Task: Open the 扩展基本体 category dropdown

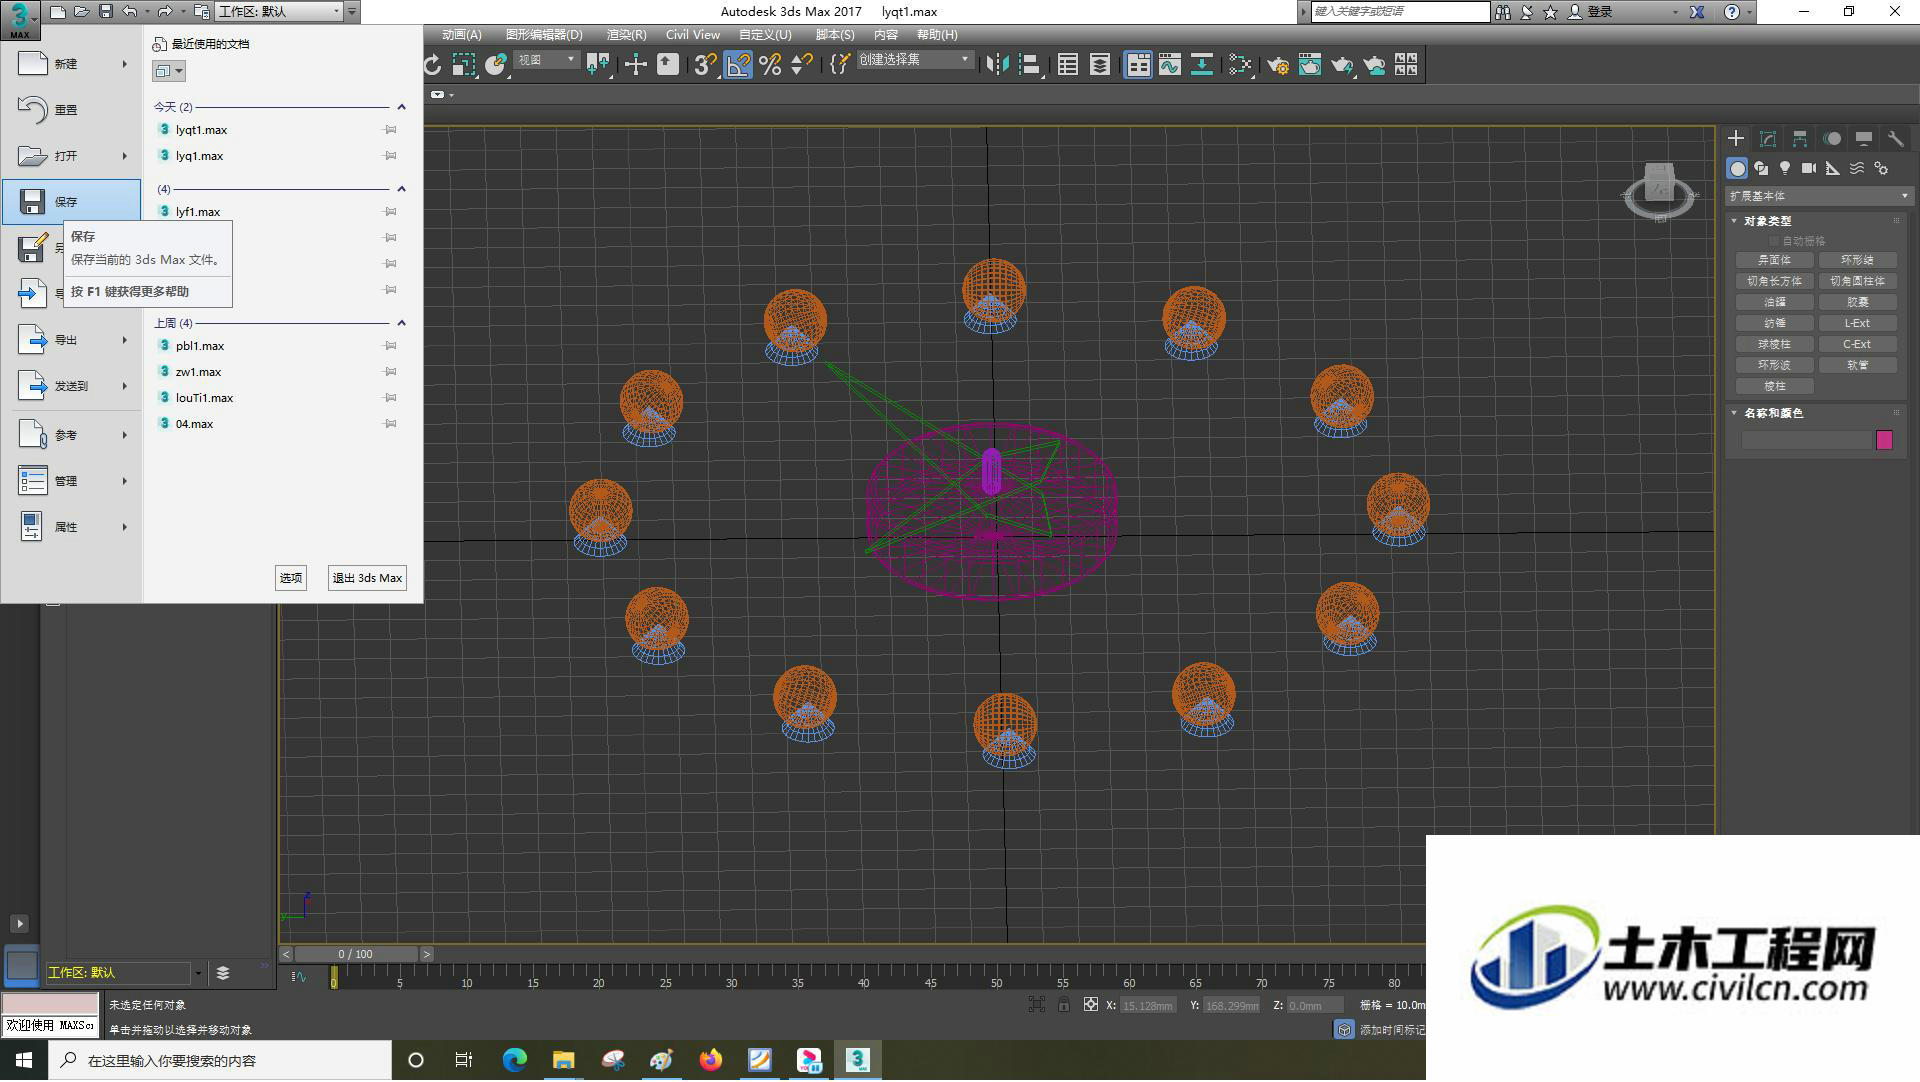Action: pyautogui.click(x=1818, y=196)
